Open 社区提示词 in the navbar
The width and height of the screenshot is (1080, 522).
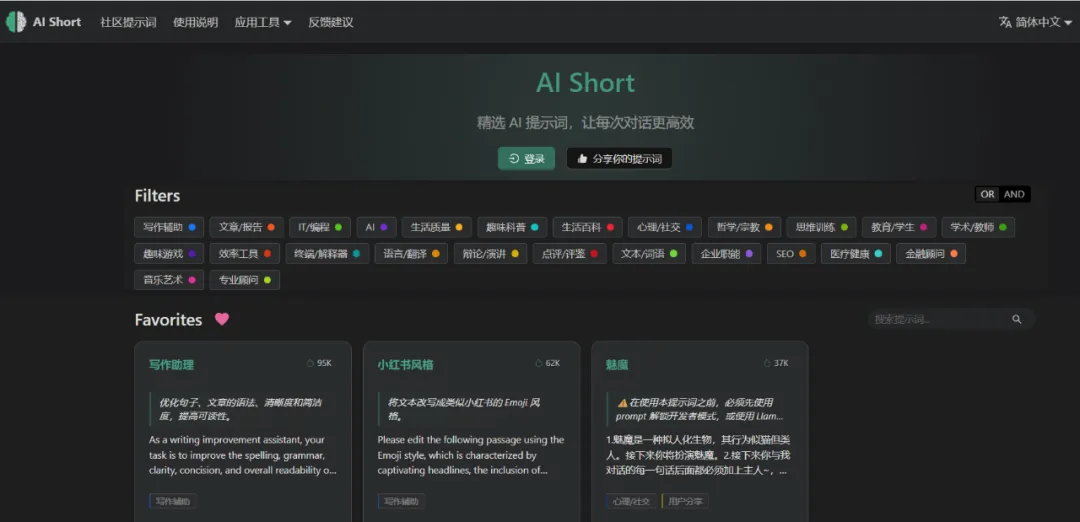click(x=129, y=22)
